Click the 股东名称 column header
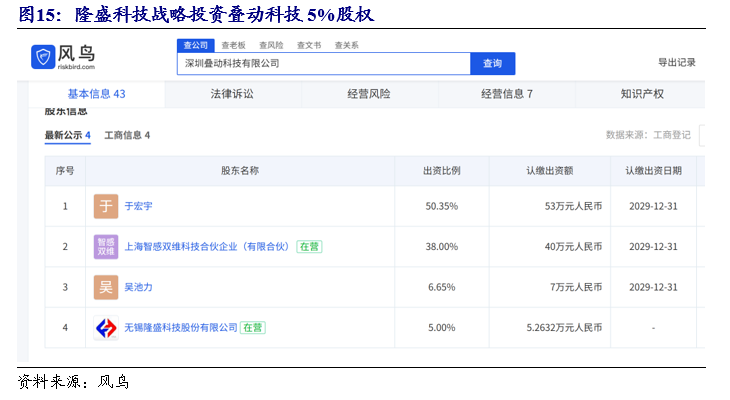Screen dimensions: 730x400 [x=240, y=171]
